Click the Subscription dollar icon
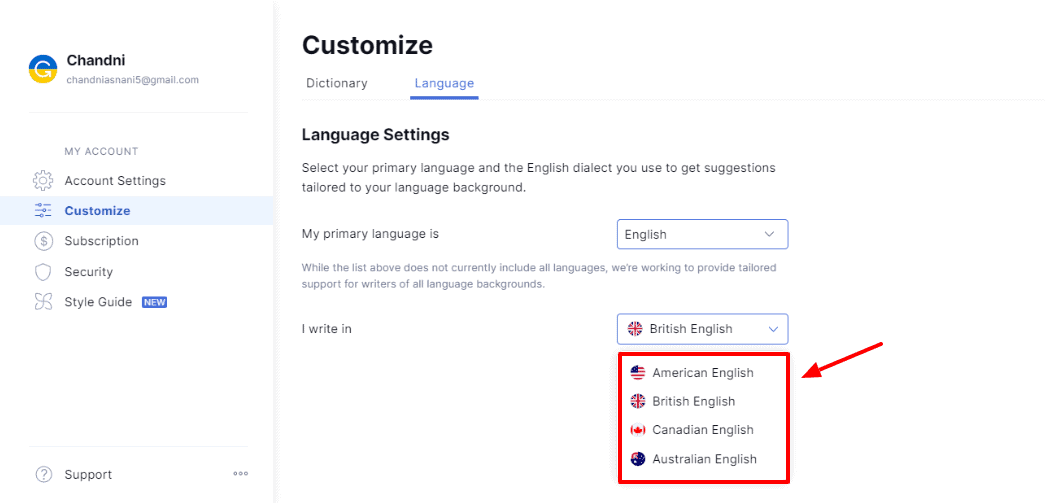The image size is (1045, 503). click(x=43, y=241)
